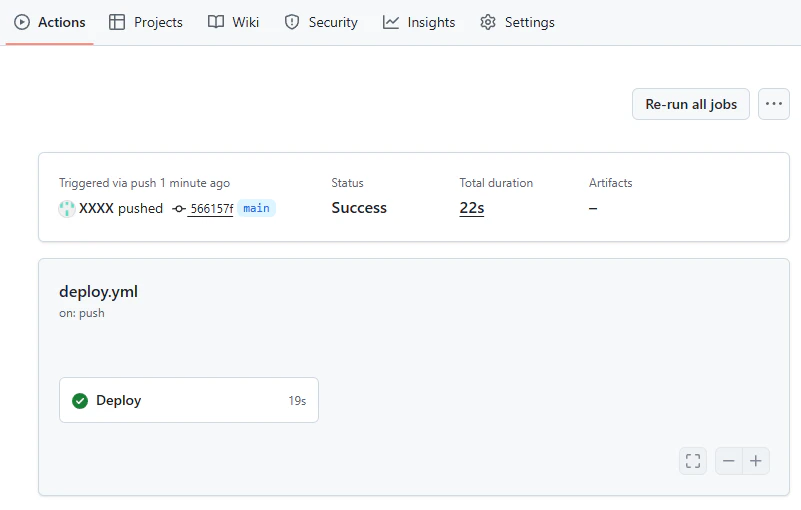801x510 pixels.
Task: Open the Actions tab
Action: (x=50, y=22)
